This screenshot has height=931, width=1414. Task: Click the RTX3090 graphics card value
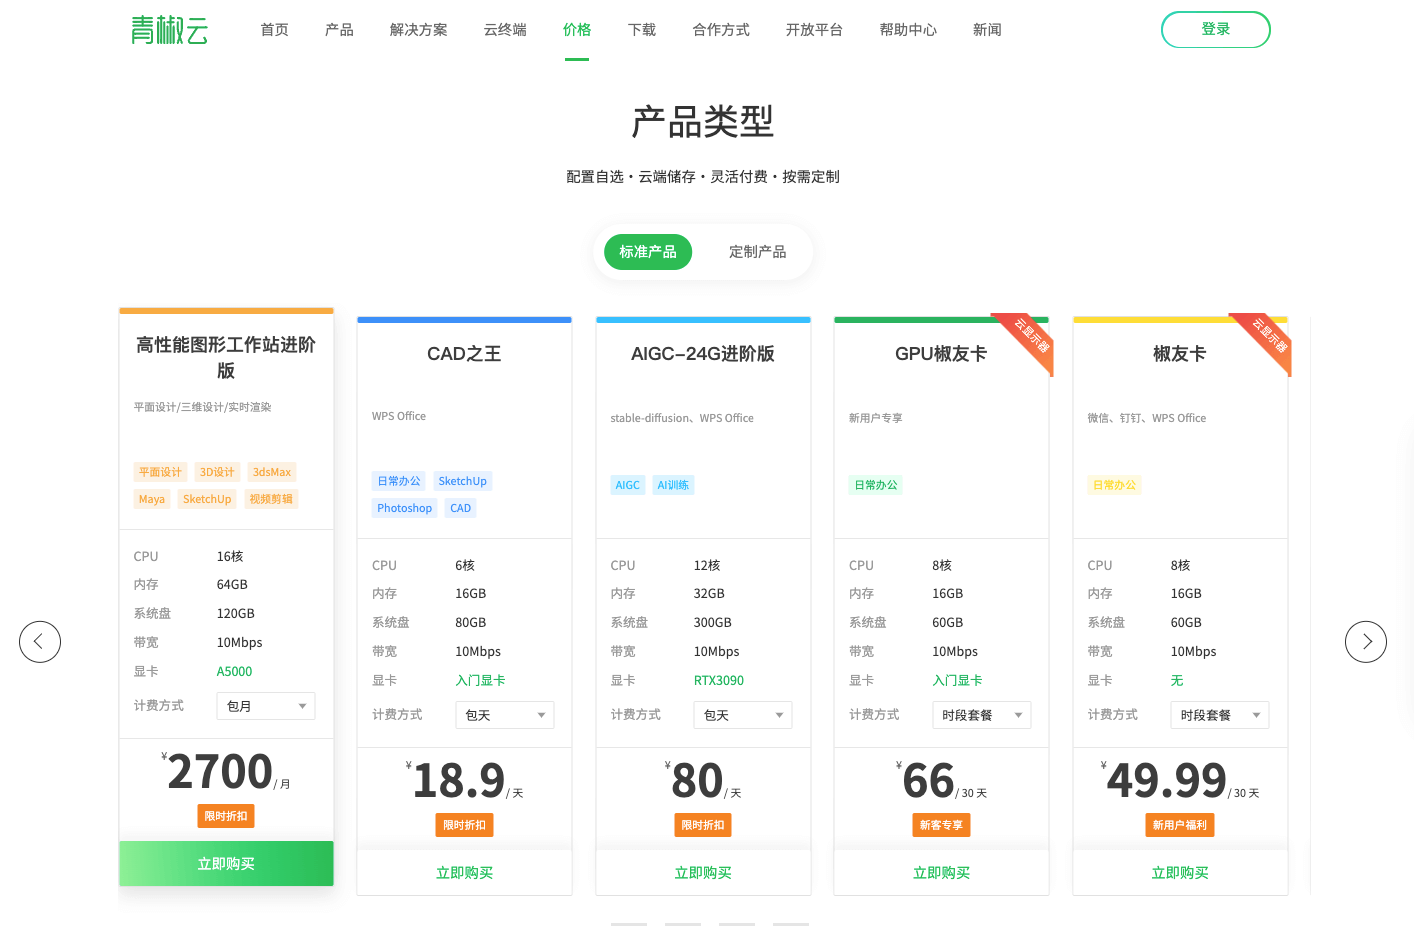coord(719,681)
